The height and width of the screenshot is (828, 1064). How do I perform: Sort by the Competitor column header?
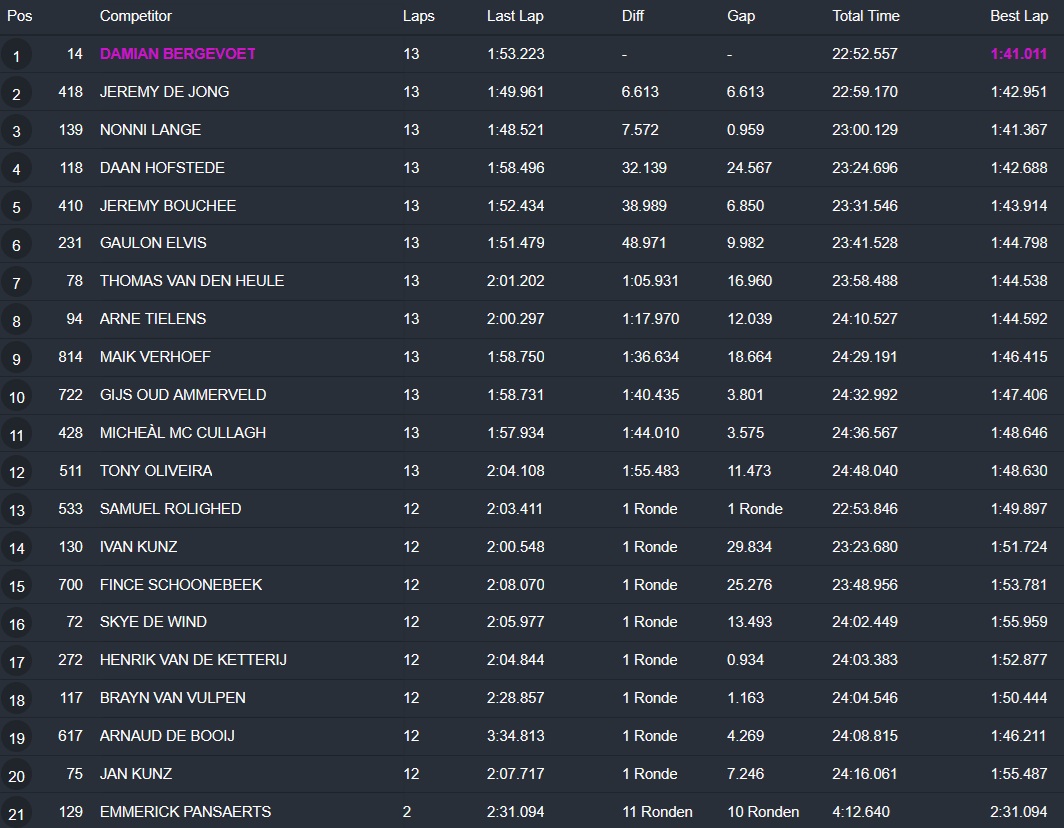tap(136, 16)
